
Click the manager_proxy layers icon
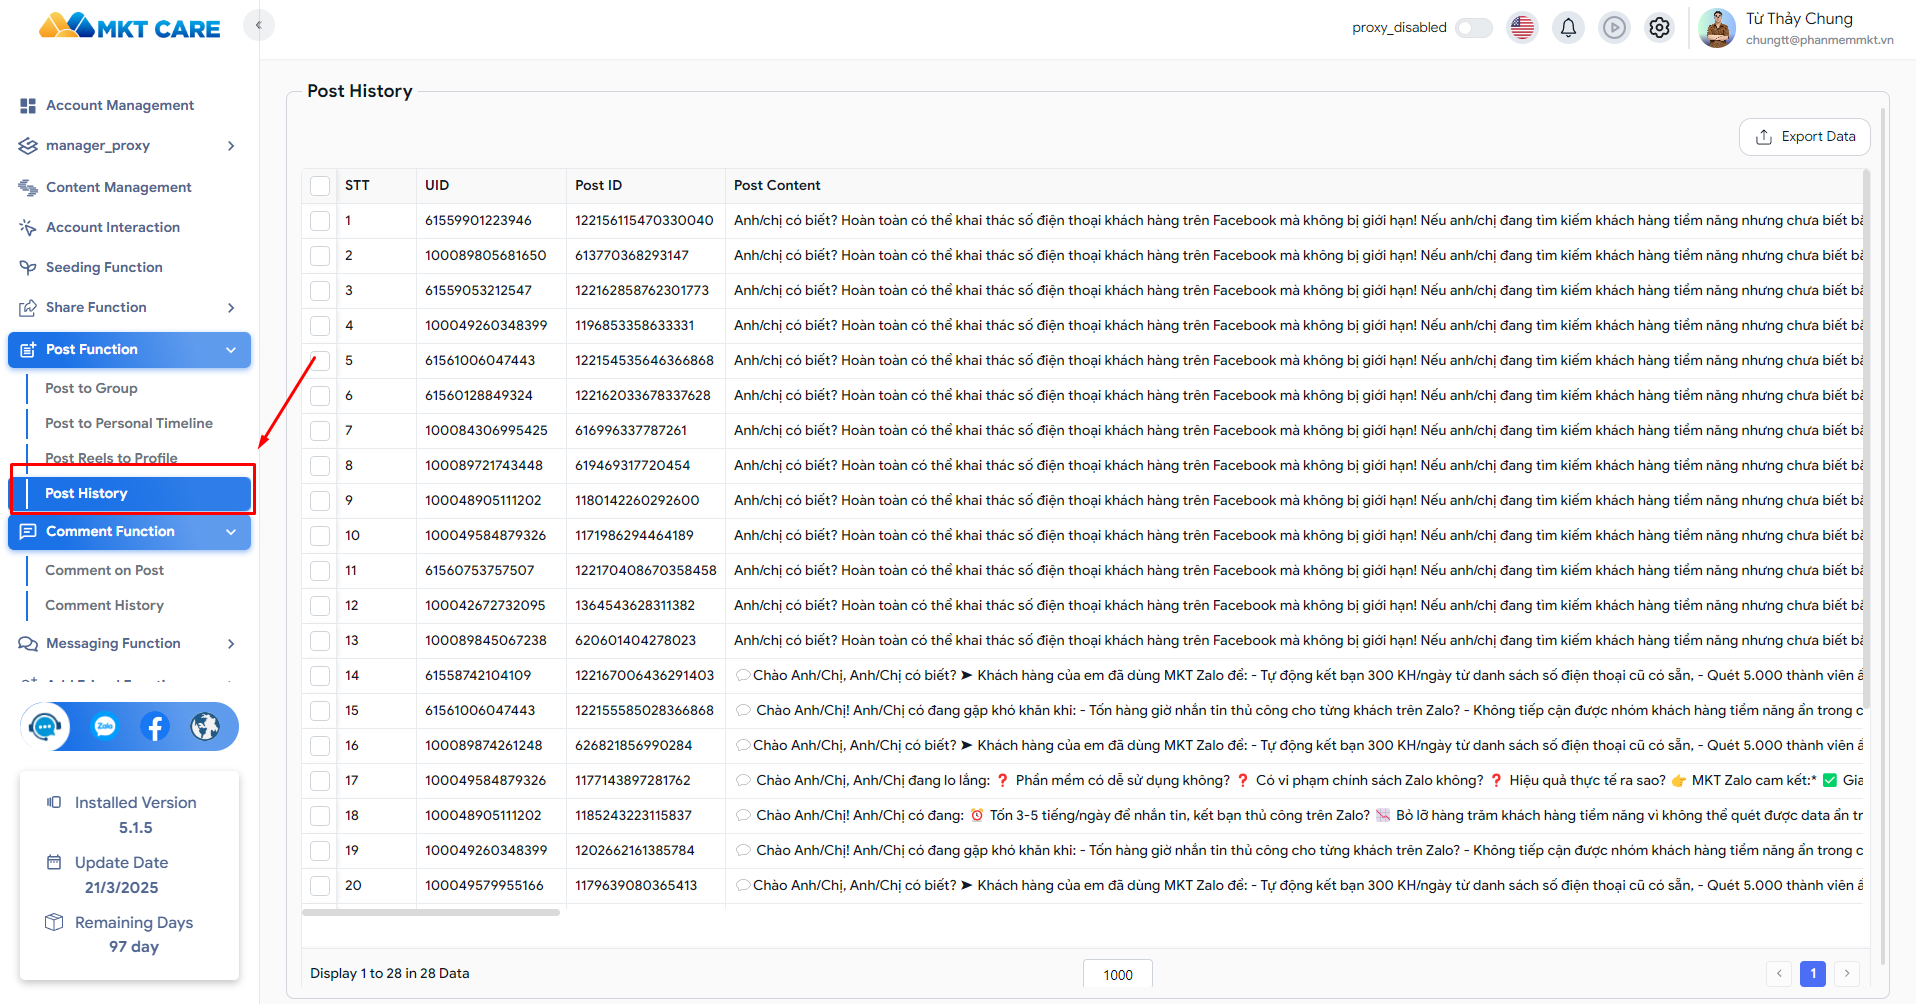pos(28,146)
